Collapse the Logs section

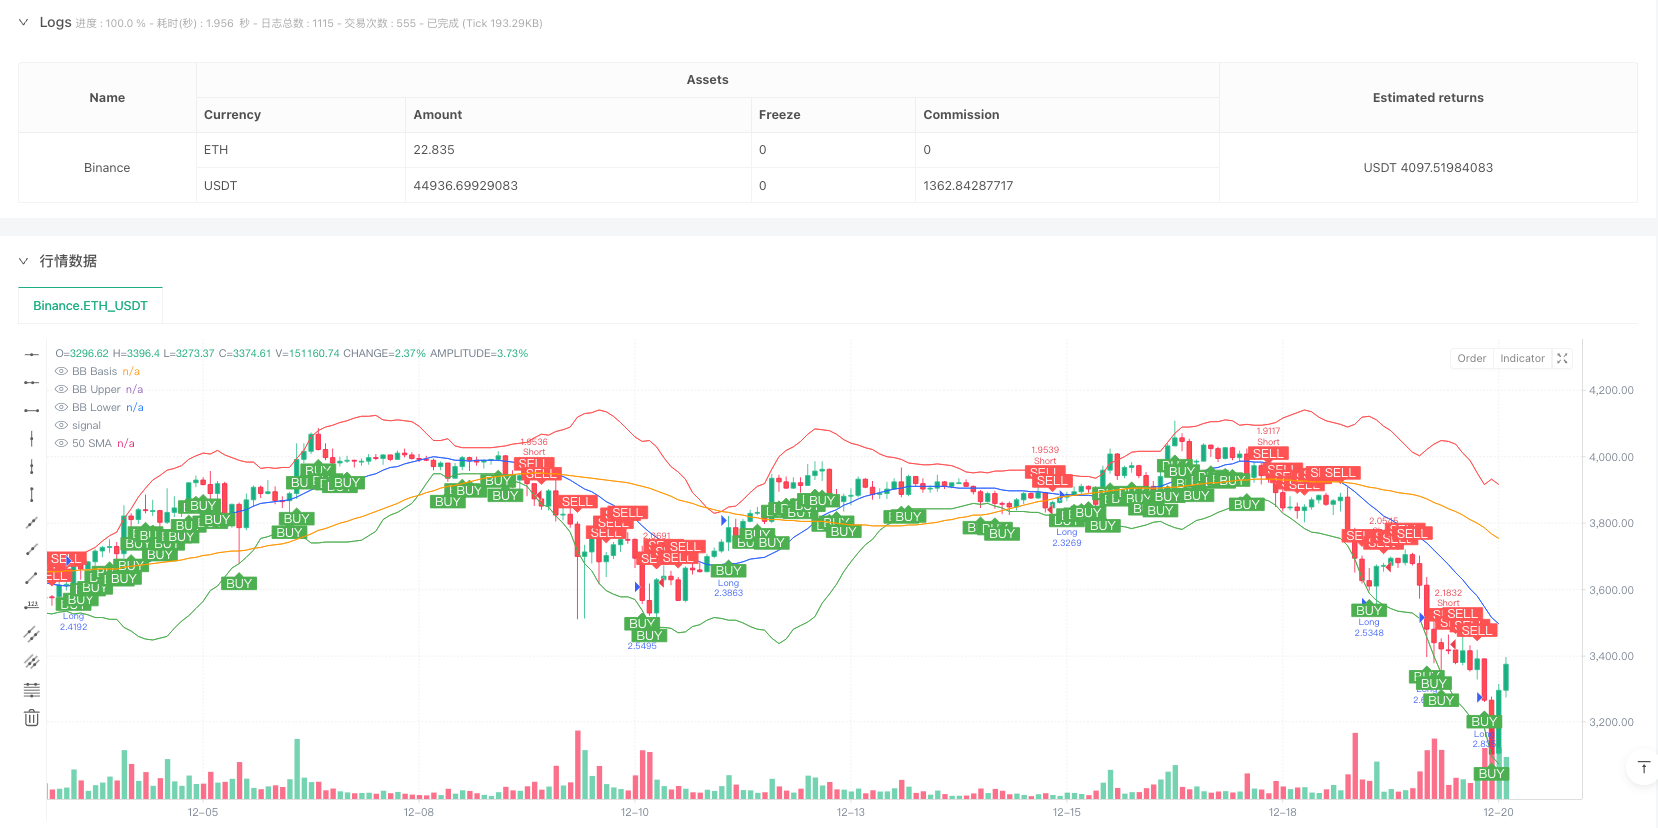(x=23, y=22)
